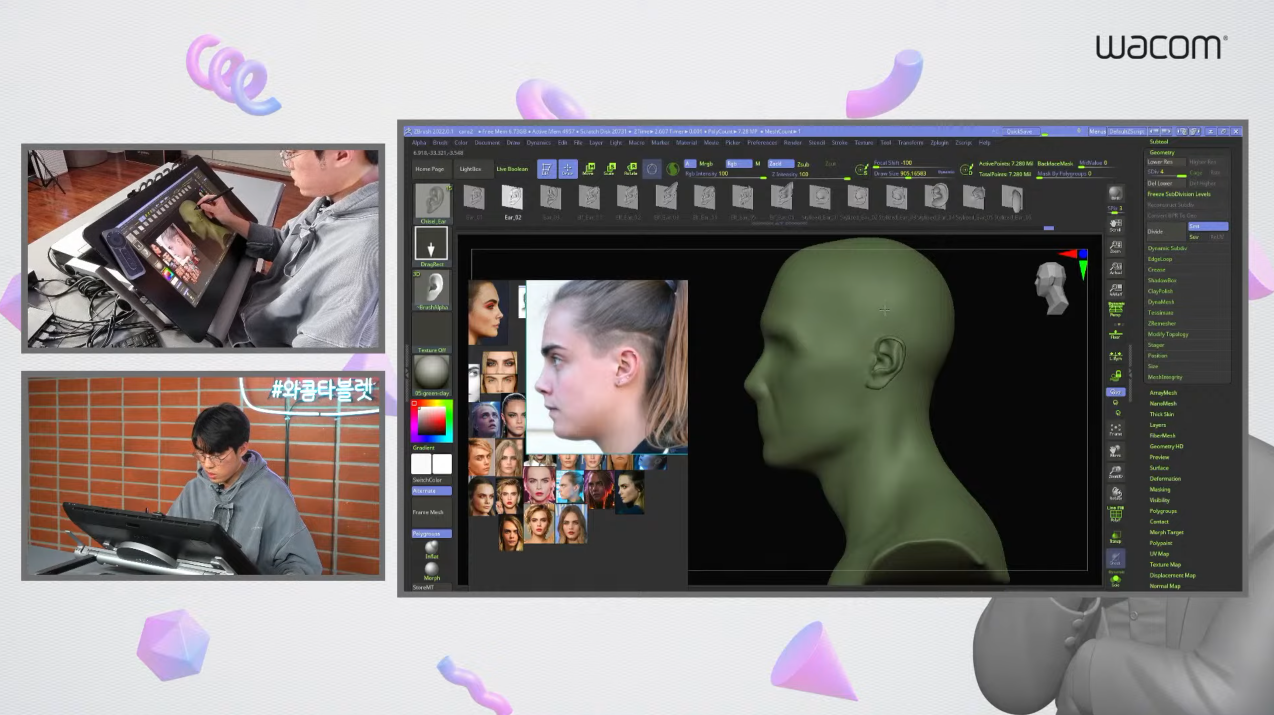Toggle Zsub mode
Image resolution: width=1274 pixels, height=715 pixels.
click(803, 163)
